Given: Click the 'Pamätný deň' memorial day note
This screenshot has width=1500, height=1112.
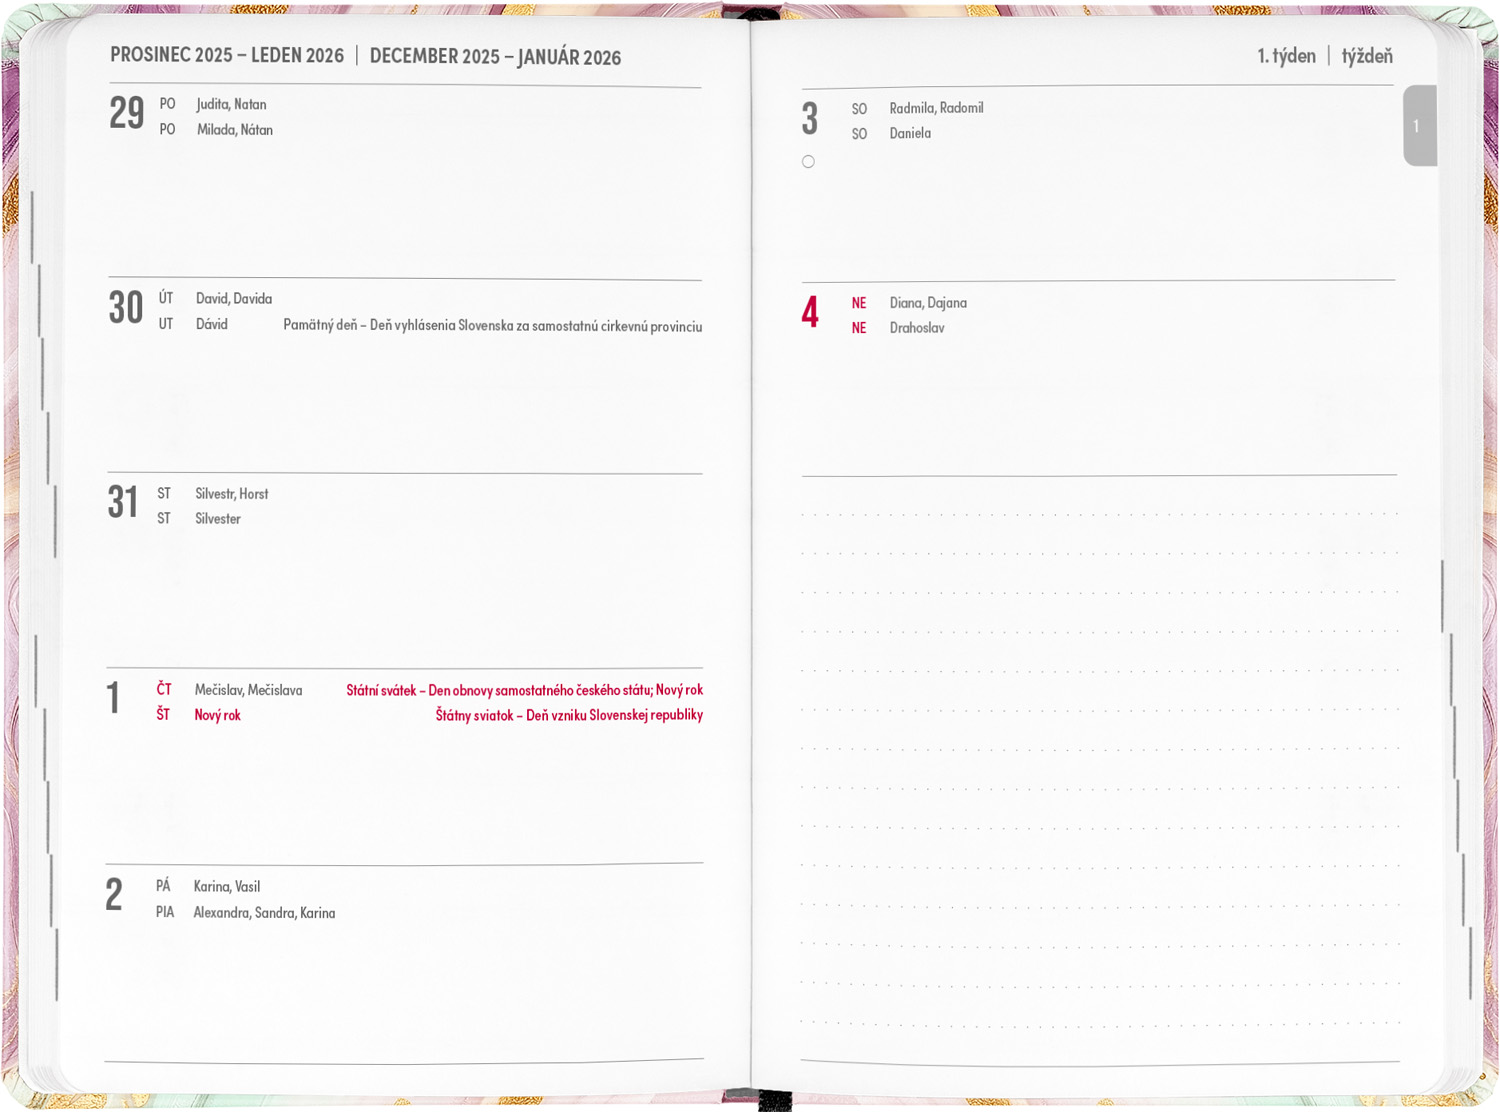Looking at the screenshot, I should [x=492, y=326].
